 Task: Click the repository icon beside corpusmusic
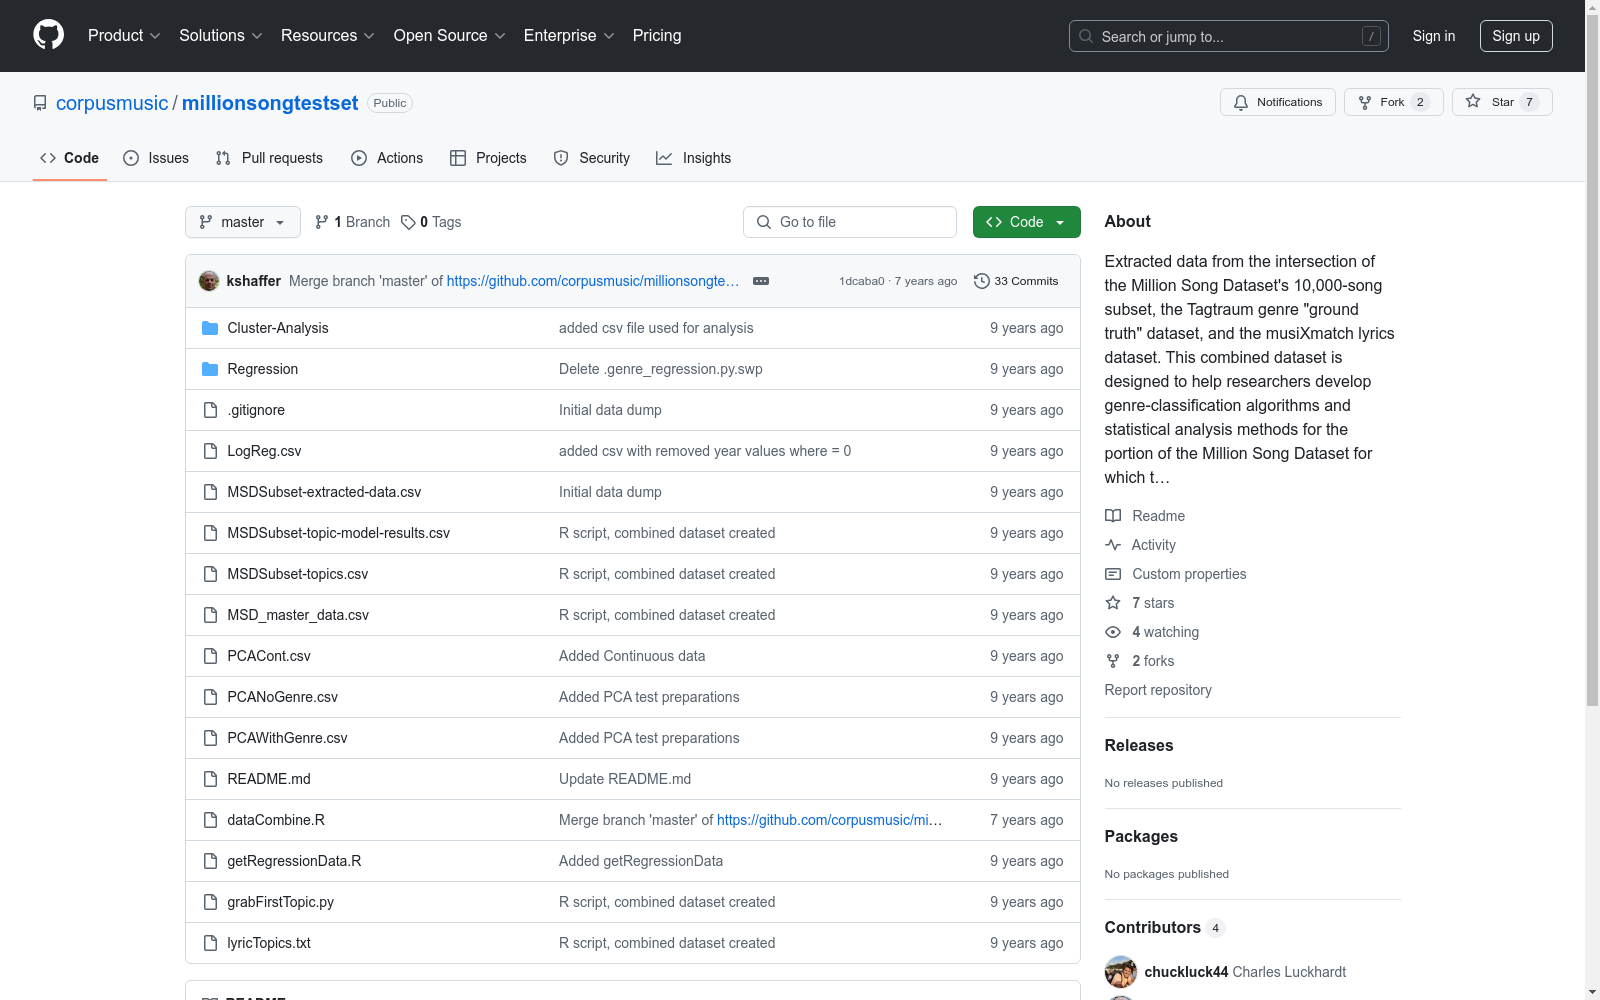(40, 103)
